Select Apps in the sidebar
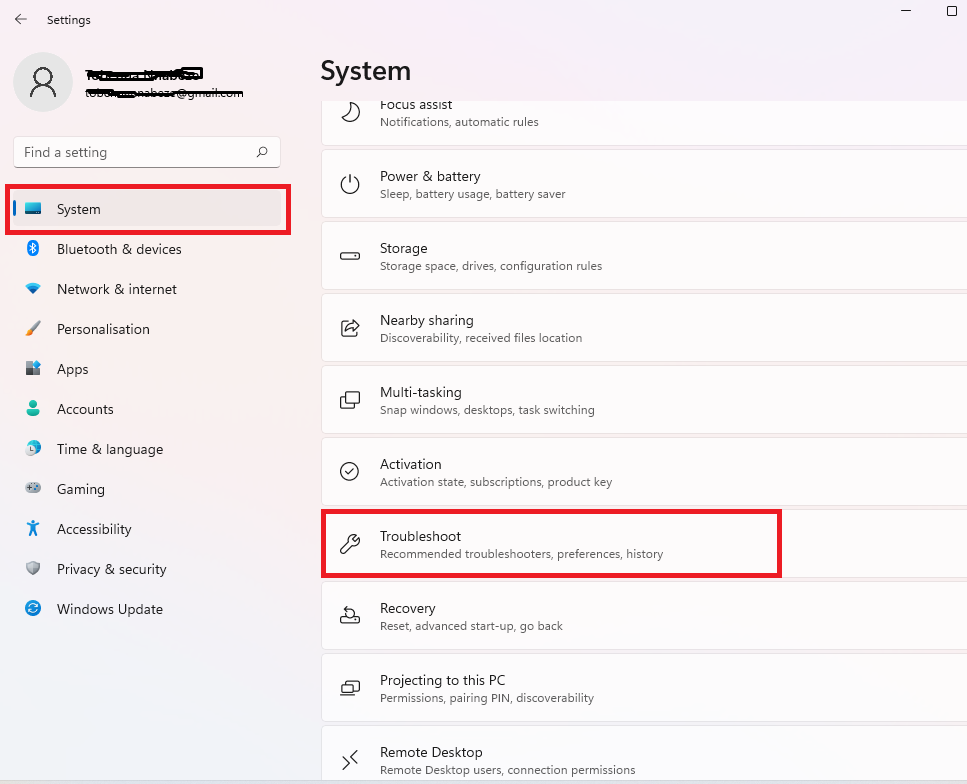 72,369
